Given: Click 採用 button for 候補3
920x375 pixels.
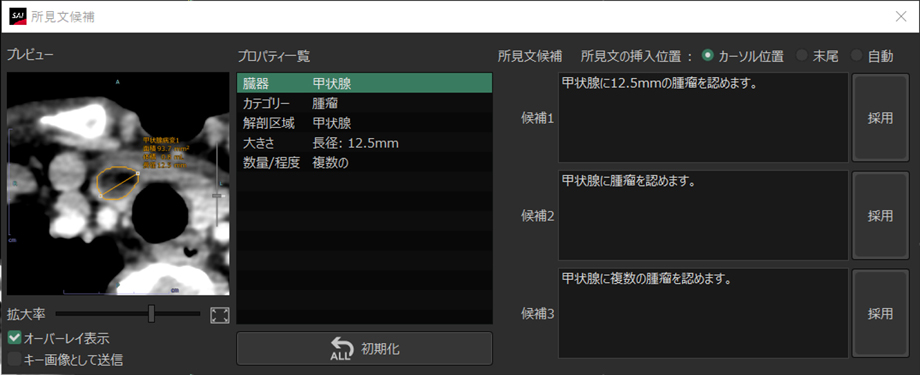Looking at the screenshot, I should point(880,313).
